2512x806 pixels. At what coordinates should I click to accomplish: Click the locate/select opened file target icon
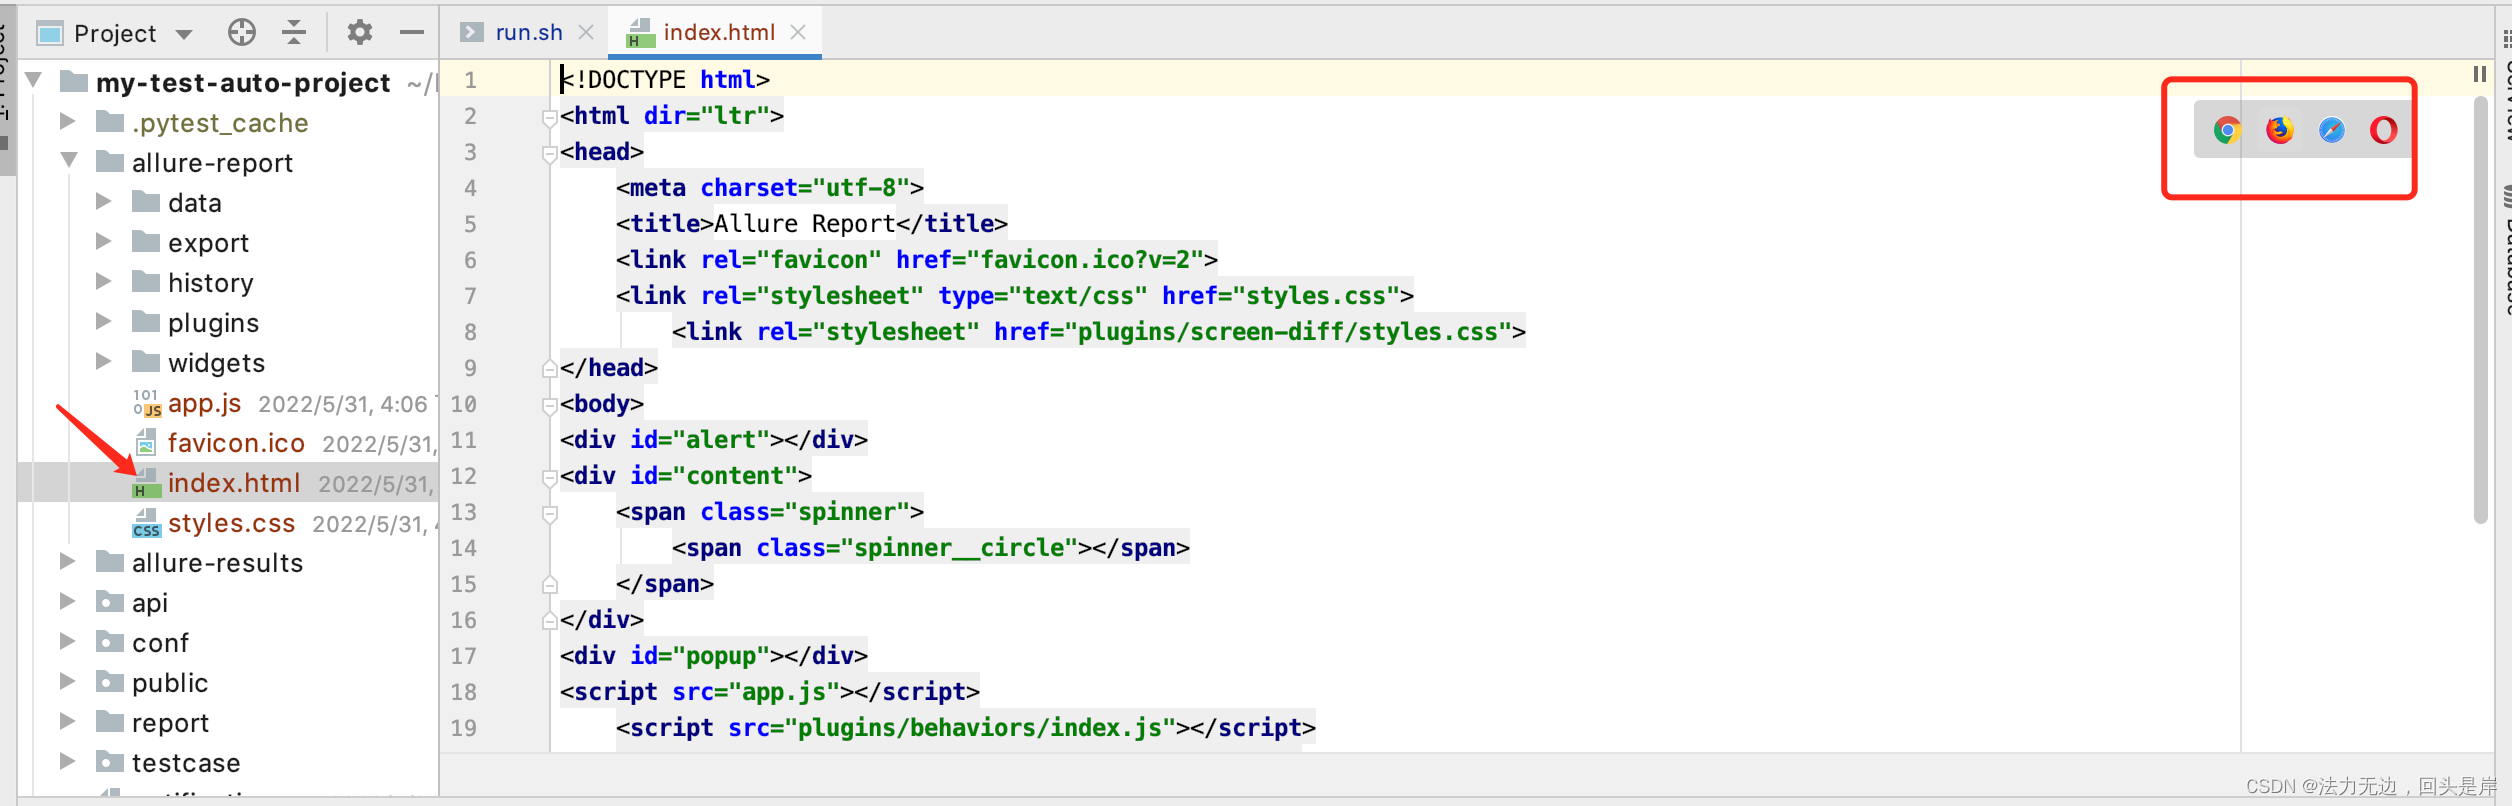[241, 33]
